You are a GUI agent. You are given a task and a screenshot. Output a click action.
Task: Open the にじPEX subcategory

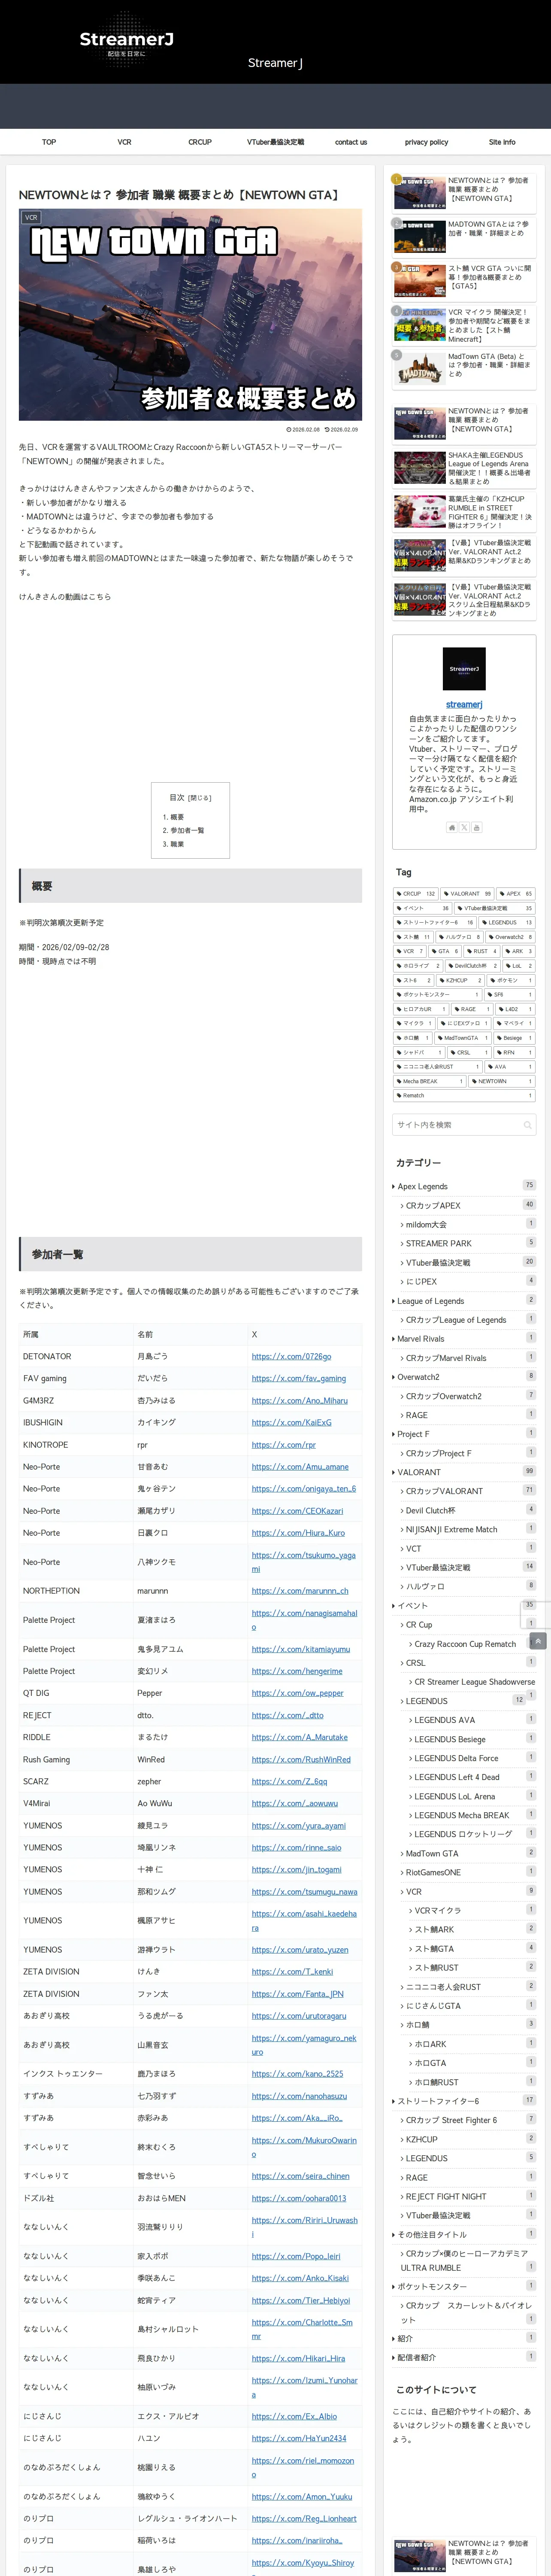click(421, 1281)
